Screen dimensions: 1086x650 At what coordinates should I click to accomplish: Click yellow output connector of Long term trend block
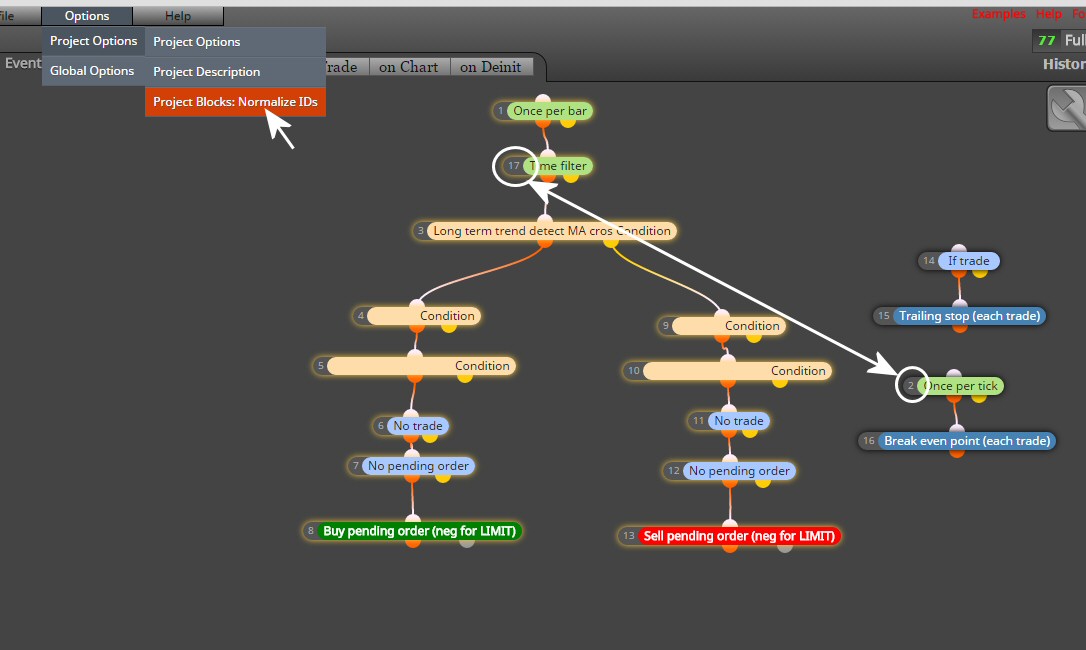(x=610, y=243)
